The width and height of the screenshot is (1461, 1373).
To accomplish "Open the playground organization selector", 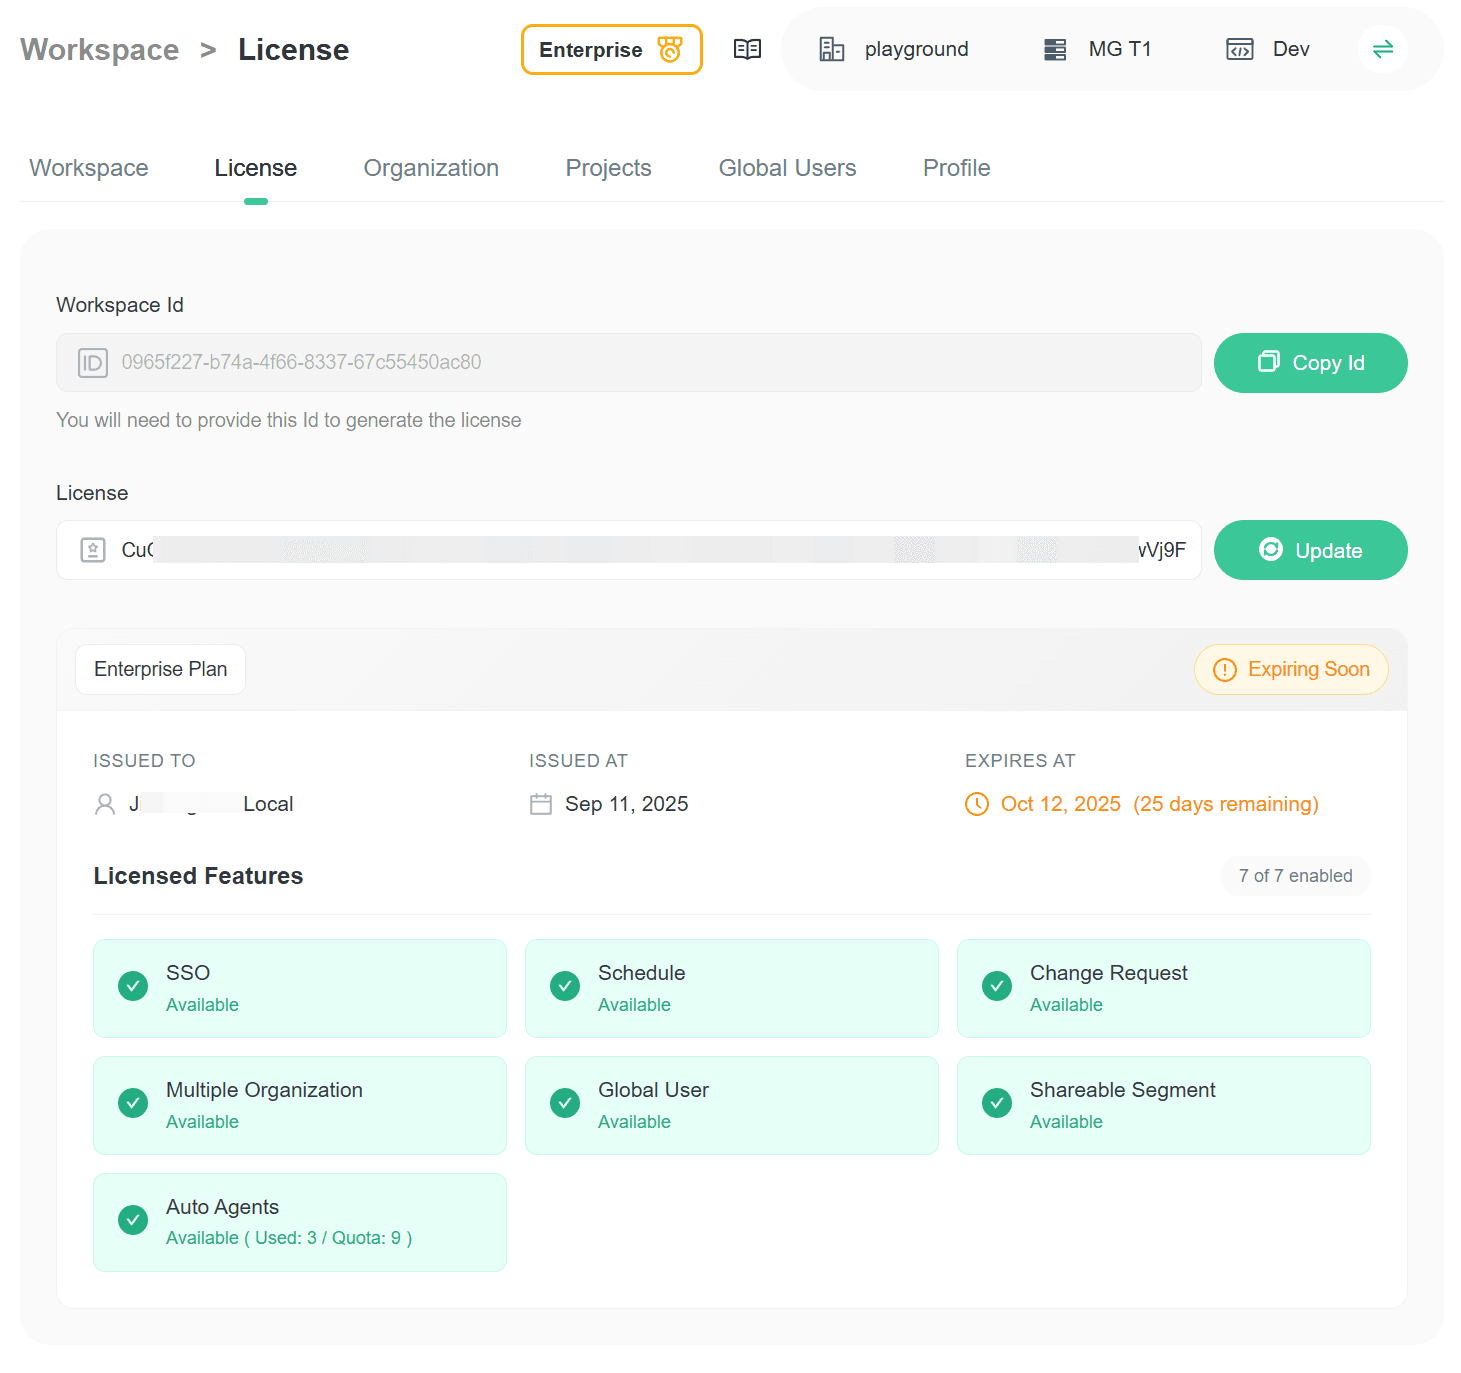I will tap(916, 49).
